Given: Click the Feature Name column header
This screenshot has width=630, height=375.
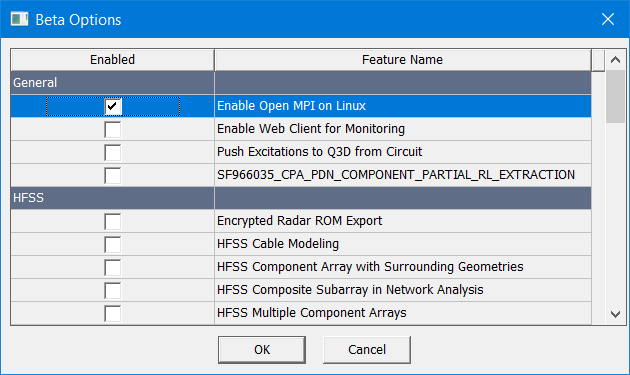Looking at the screenshot, I should click(x=403, y=60).
